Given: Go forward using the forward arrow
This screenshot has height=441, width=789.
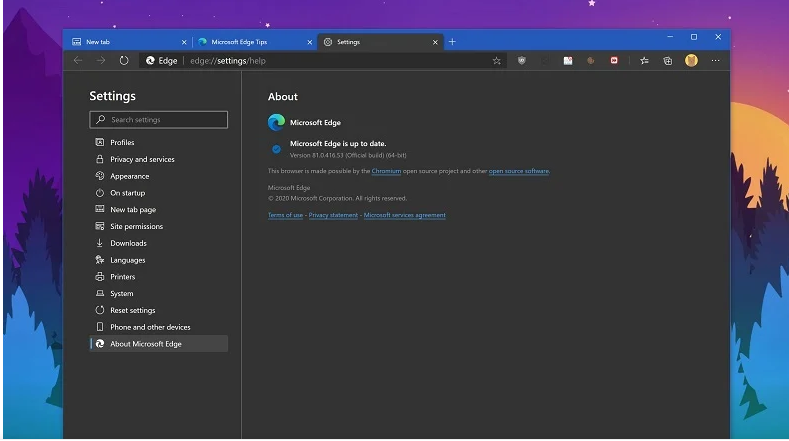Looking at the screenshot, I should (x=101, y=60).
